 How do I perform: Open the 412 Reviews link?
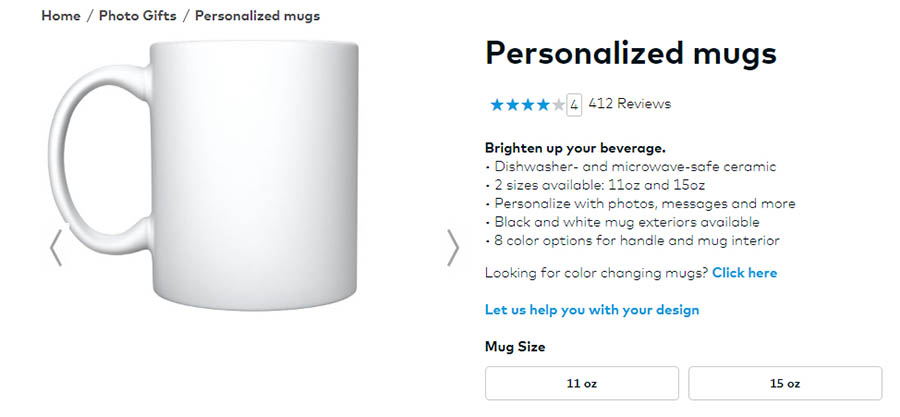[x=629, y=104]
